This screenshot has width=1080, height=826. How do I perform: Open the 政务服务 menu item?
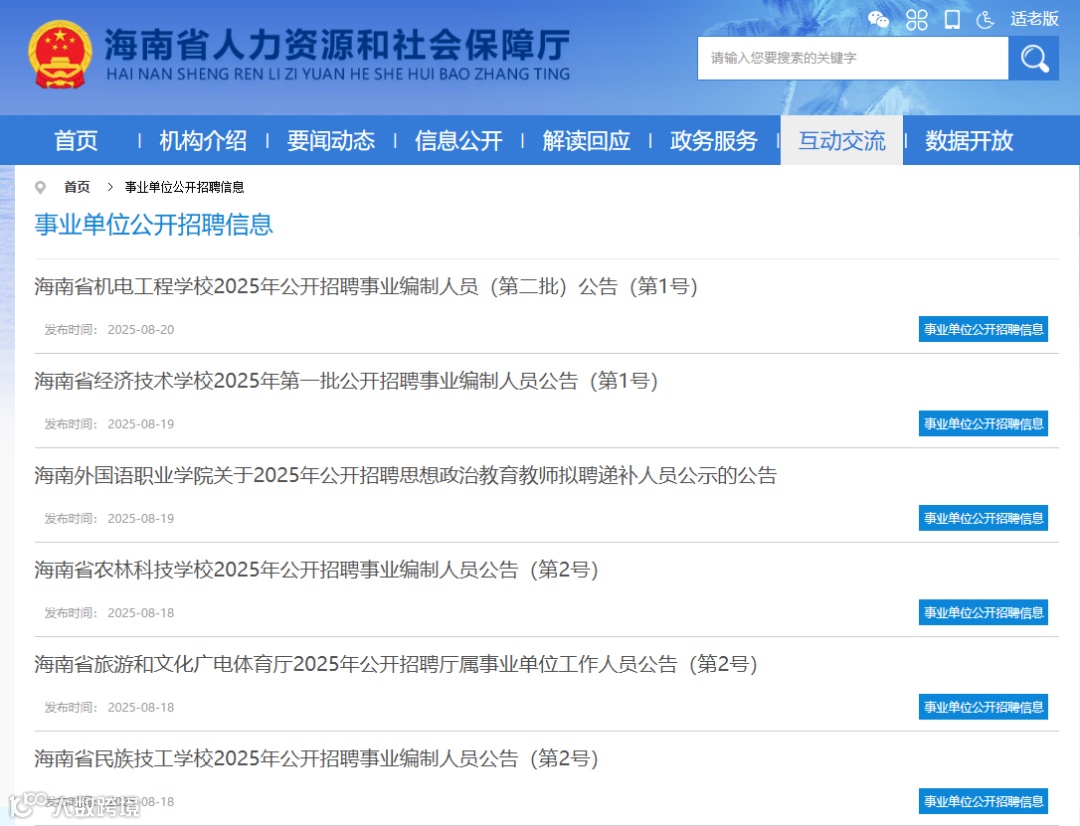(714, 141)
